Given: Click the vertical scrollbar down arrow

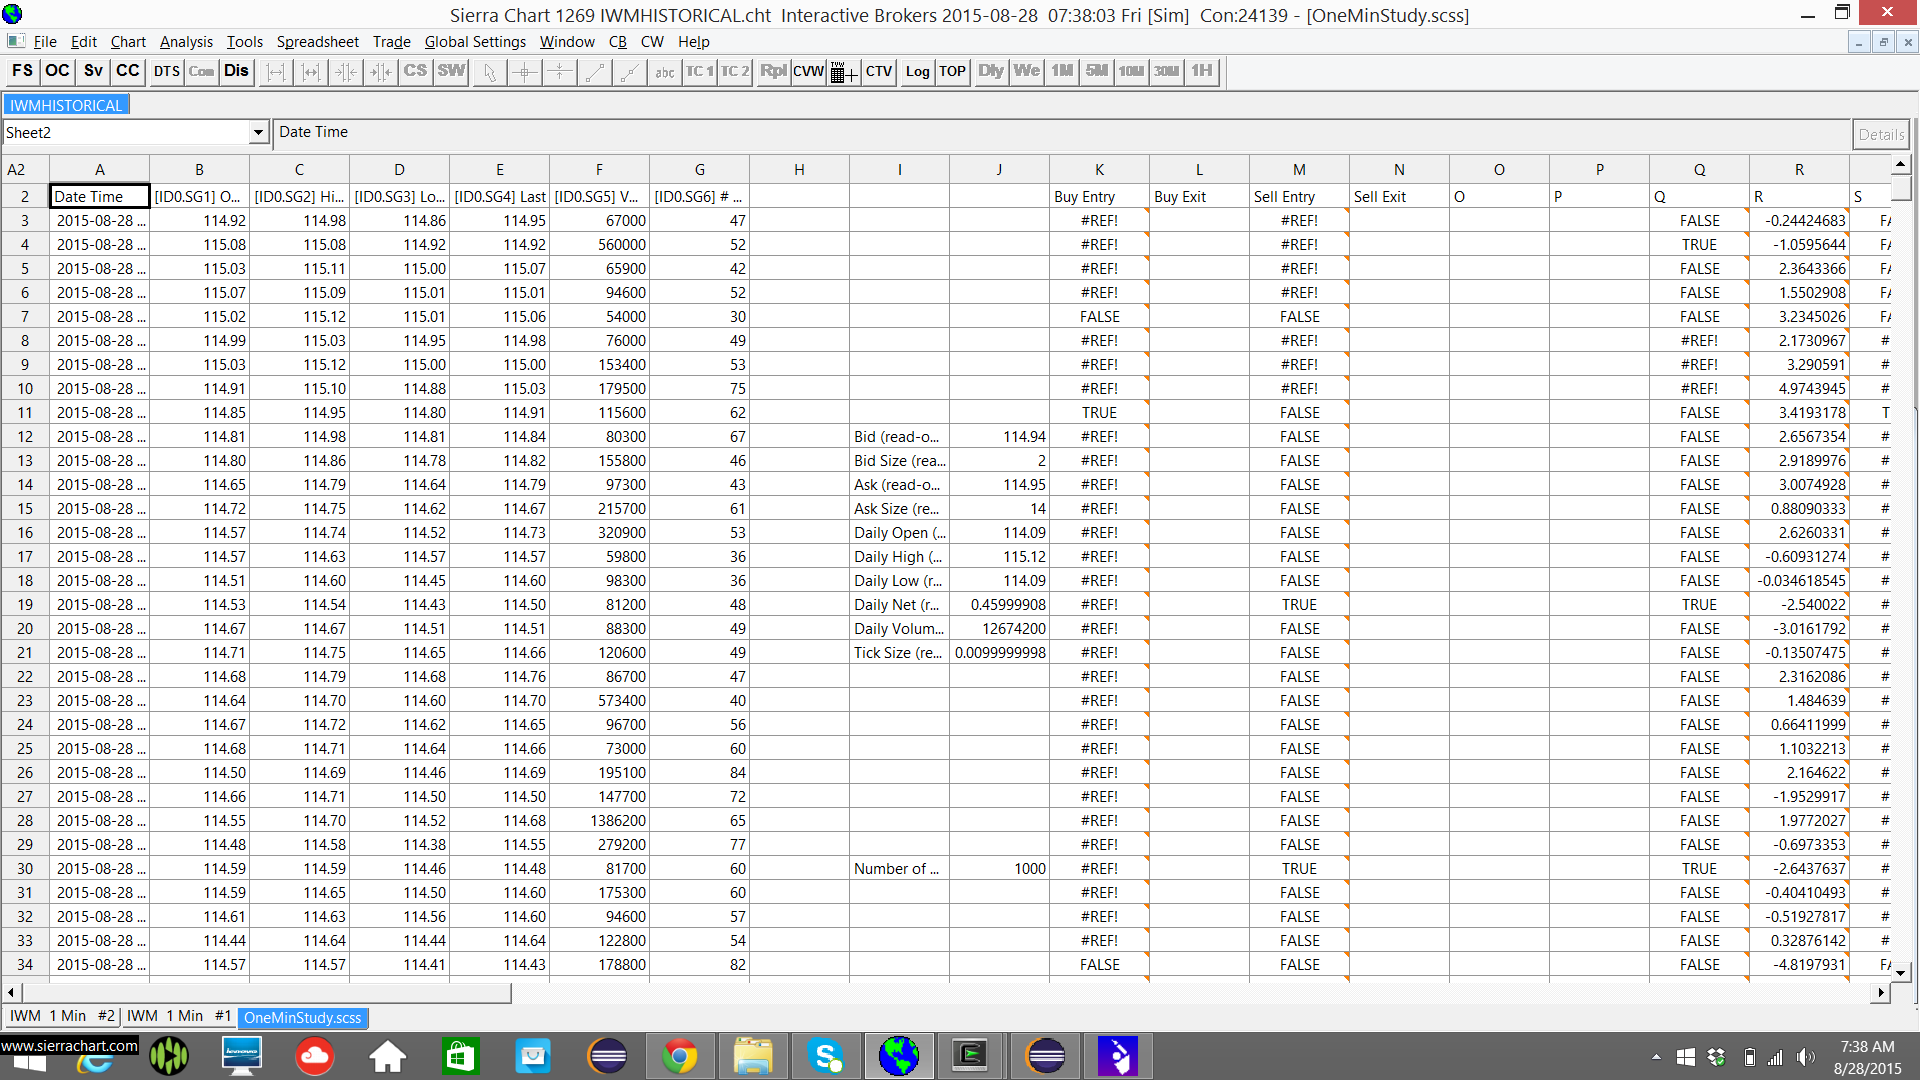Looking at the screenshot, I should click(x=1901, y=971).
